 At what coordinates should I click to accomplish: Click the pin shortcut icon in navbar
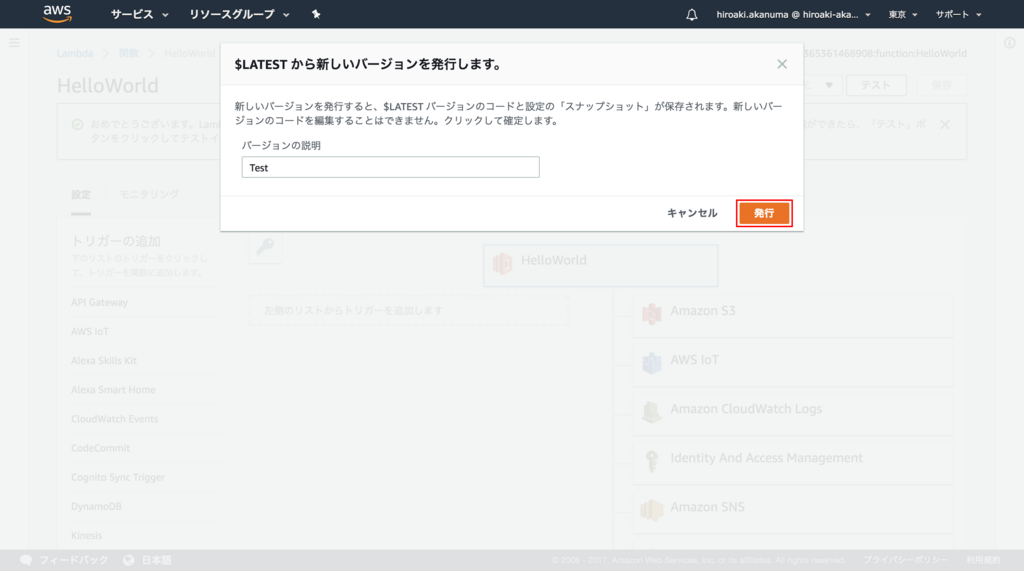click(316, 14)
